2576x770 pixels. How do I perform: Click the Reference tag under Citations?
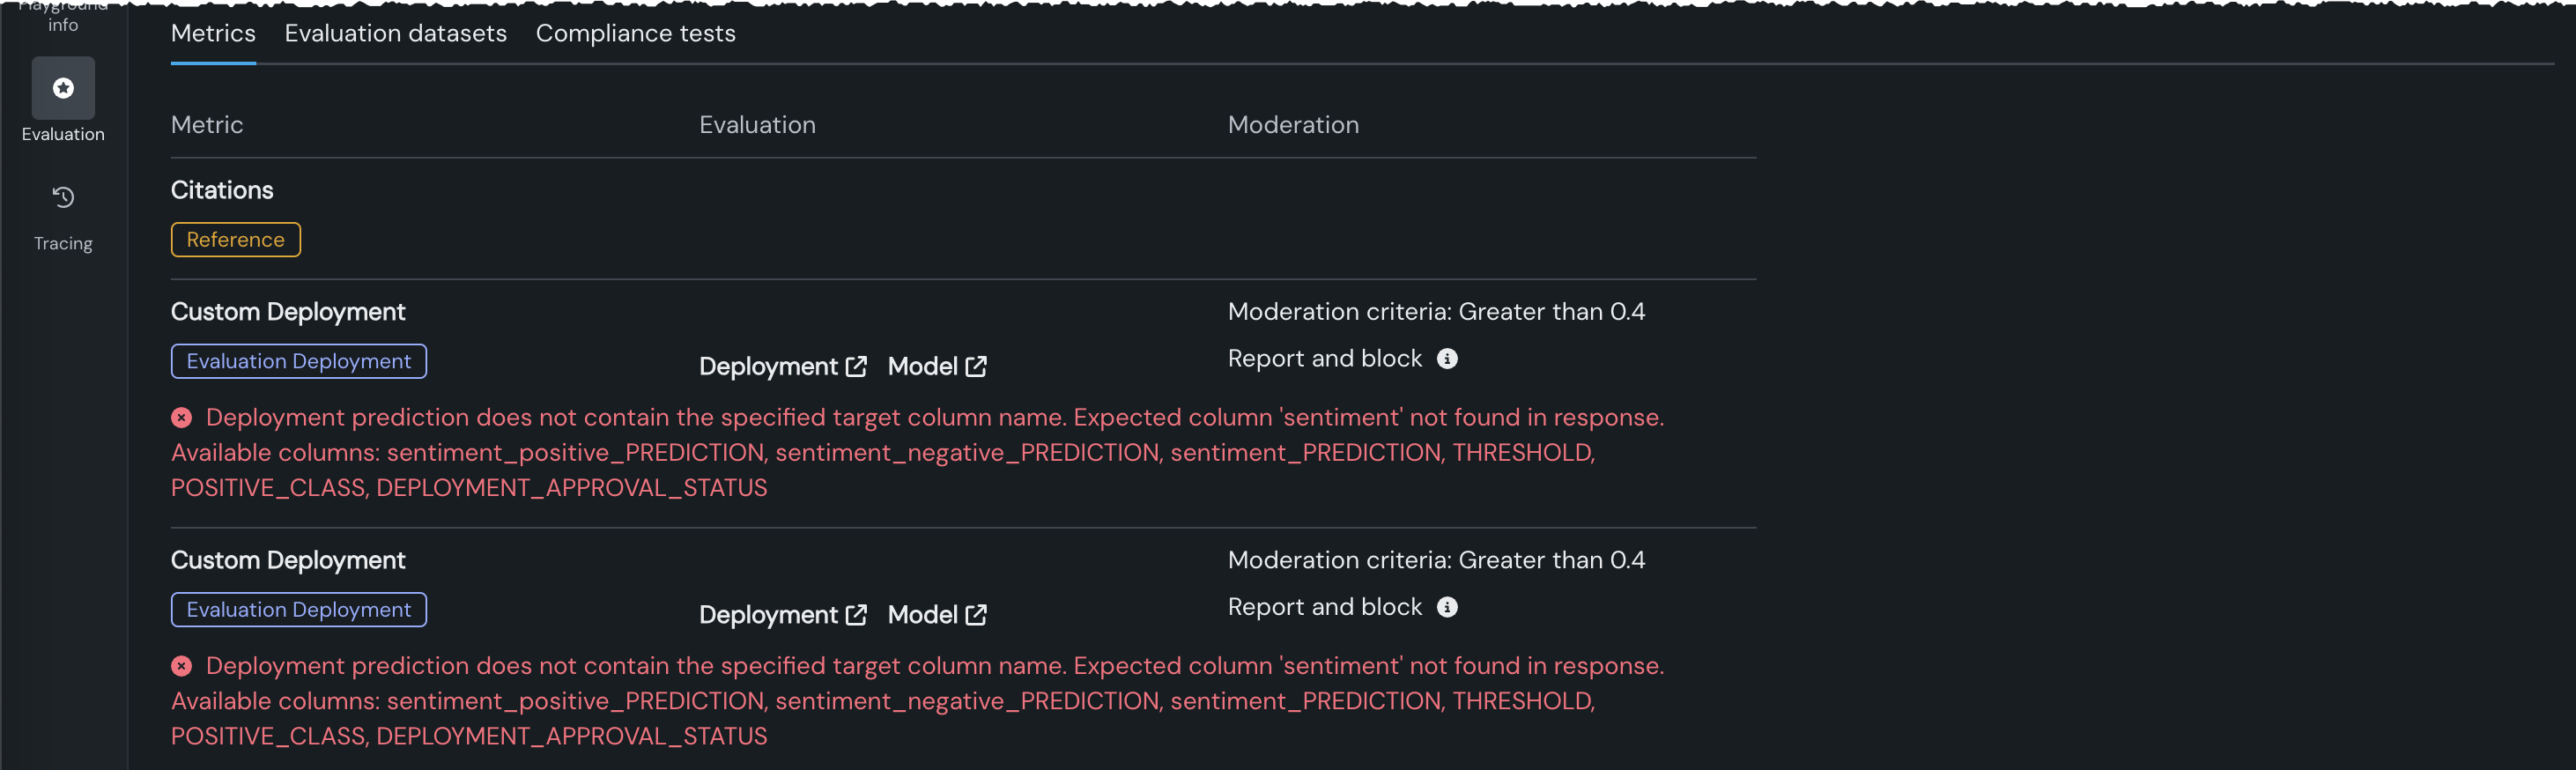235,240
